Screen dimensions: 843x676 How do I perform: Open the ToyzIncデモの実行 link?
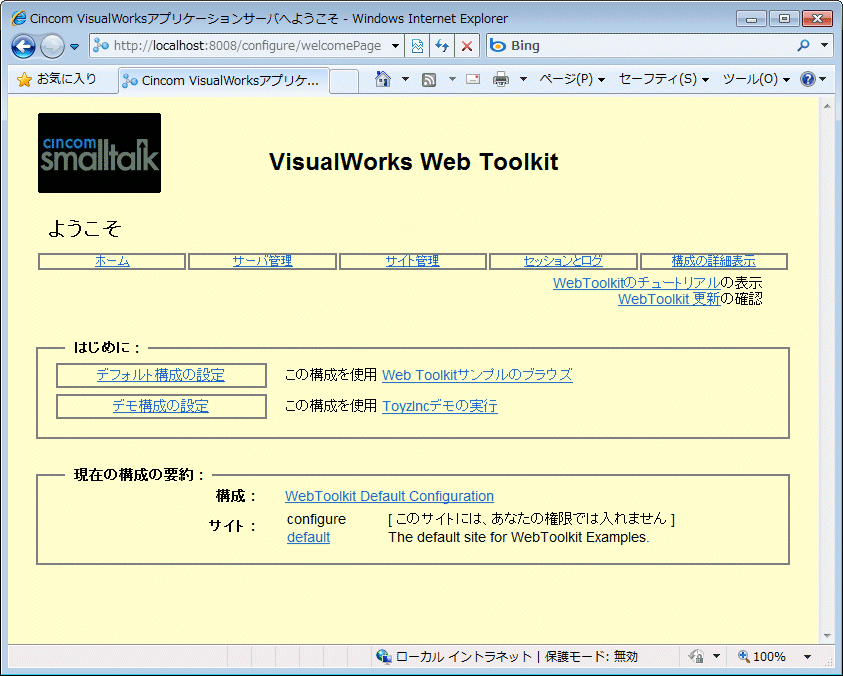tap(439, 406)
